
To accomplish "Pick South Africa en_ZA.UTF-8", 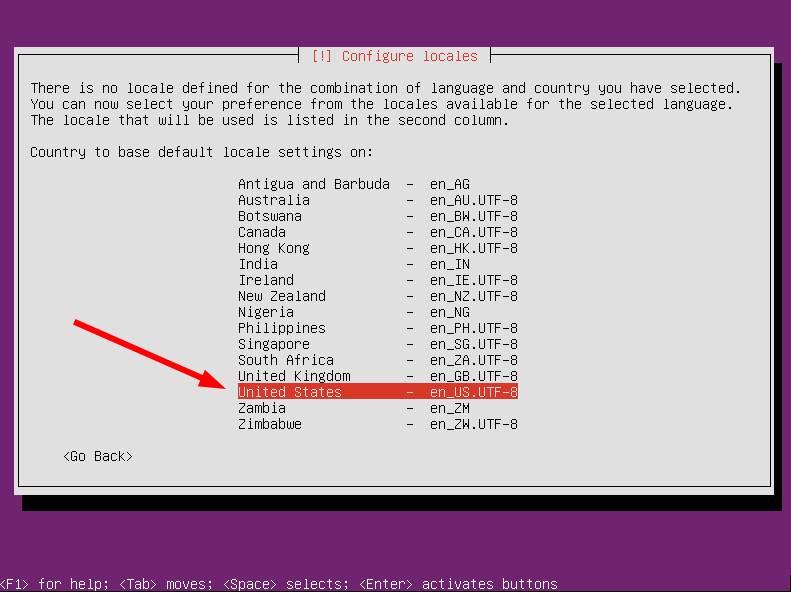I will coord(378,360).
